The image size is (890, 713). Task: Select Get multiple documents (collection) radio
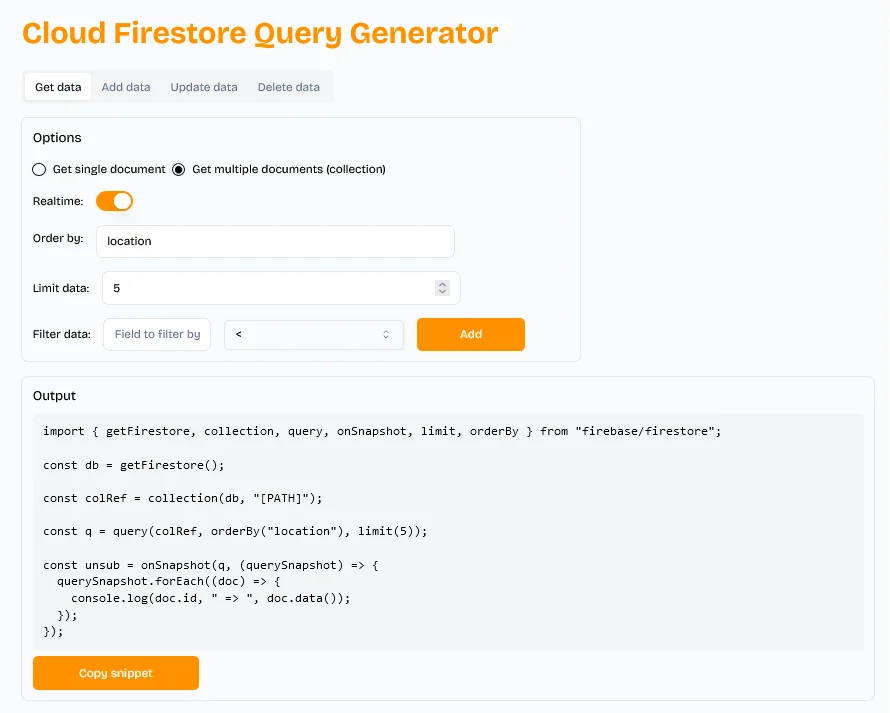(x=179, y=169)
